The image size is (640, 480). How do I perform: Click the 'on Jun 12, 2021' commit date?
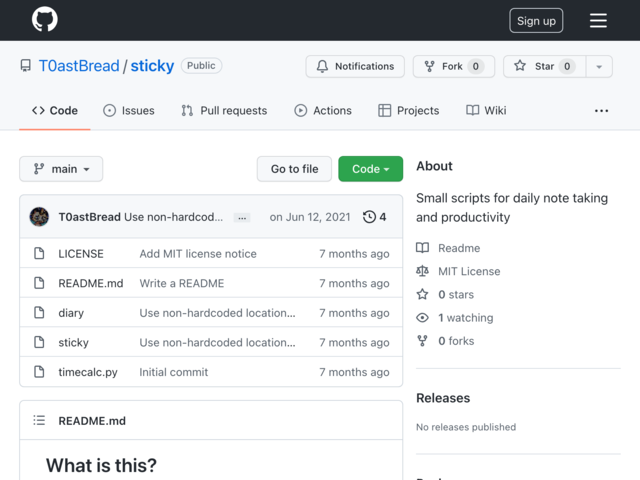tap(310, 217)
